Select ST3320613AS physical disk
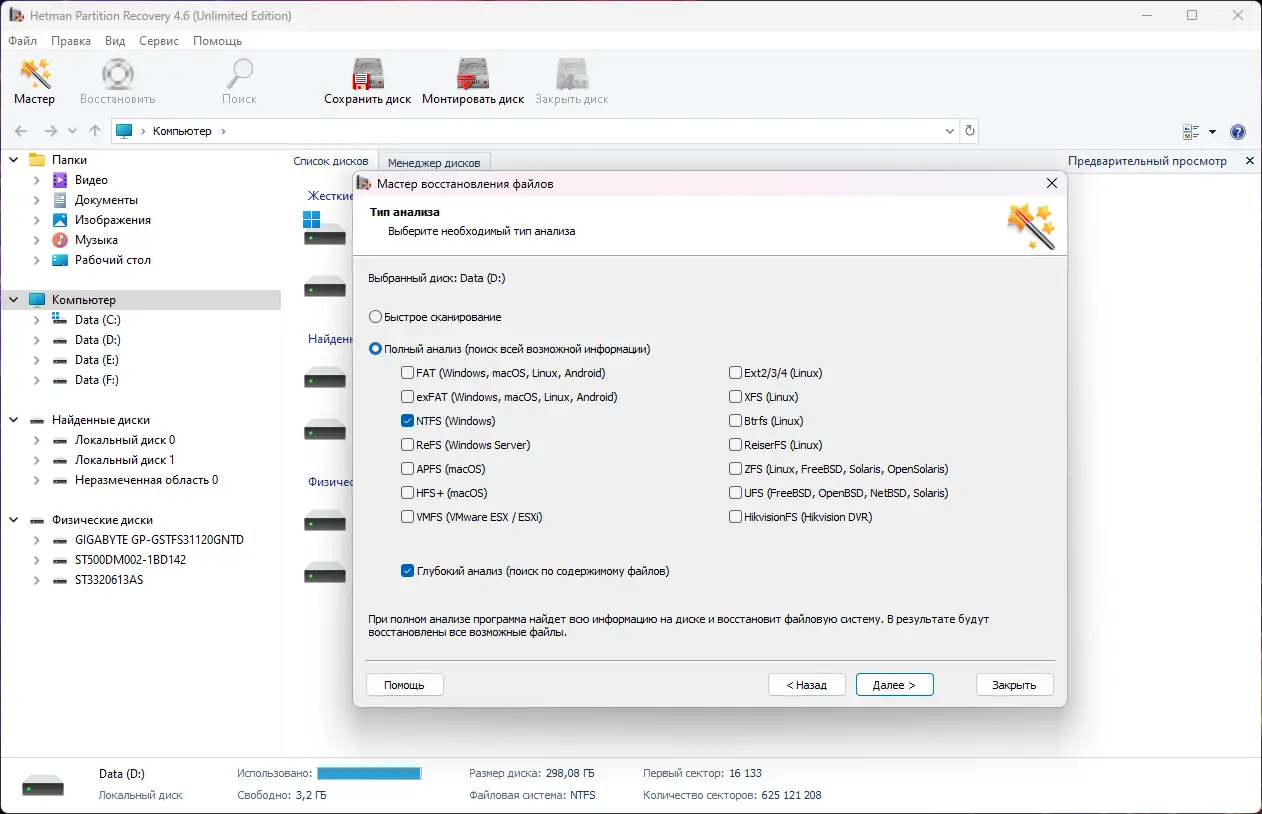This screenshot has height=814, width=1262. pyautogui.click(x=109, y=580)
